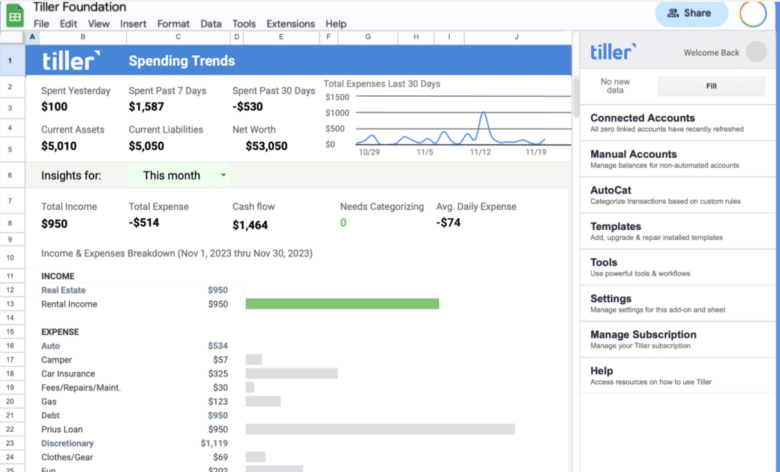Click the spreadsheet vertical scrollbar
This screenshot has height=472, width=780.
tap(575, 100)
